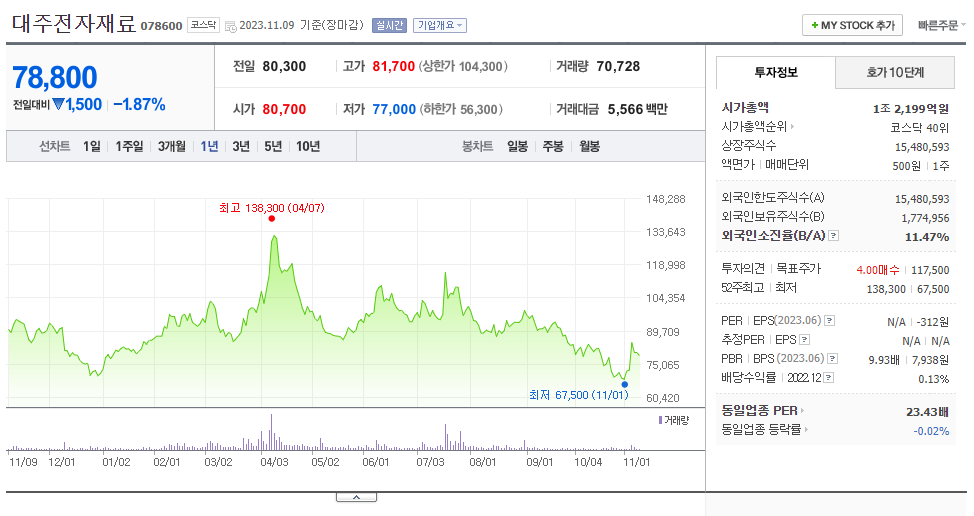Click the 액면가 value 500원
The image size is (974, 516).
(x=906, y=166)
